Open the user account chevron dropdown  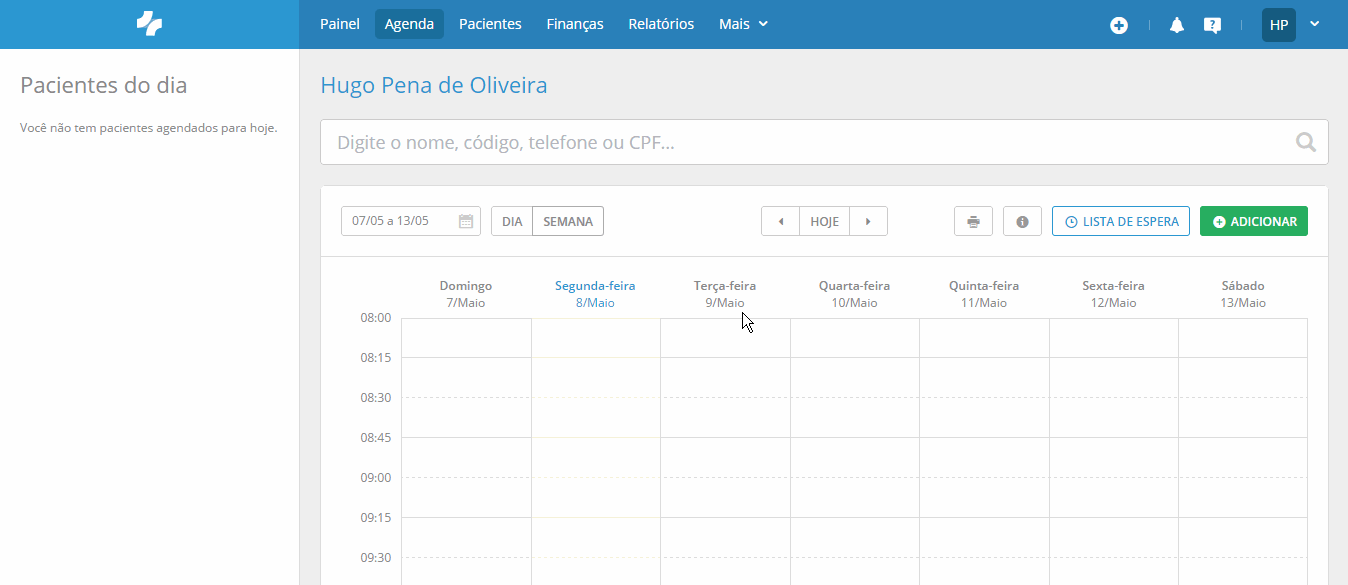pyautogui.click(x=1314, y=25)
